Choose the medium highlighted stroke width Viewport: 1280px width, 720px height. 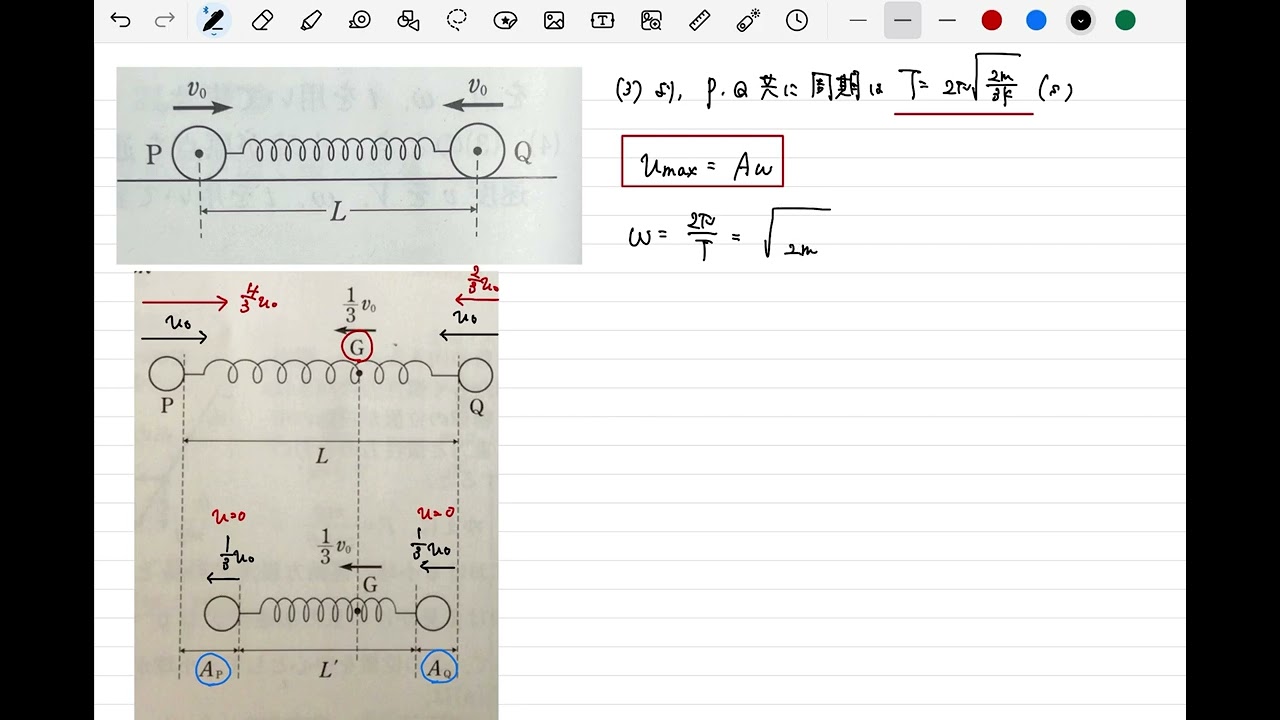tap(902, 20)
